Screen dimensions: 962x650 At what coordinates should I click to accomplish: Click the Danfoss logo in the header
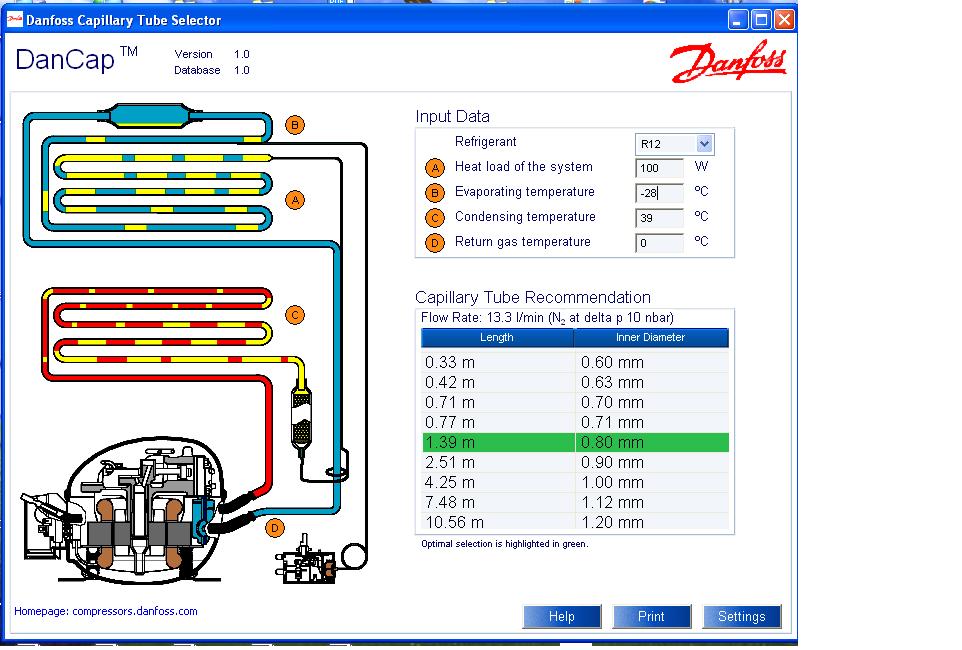728,63
